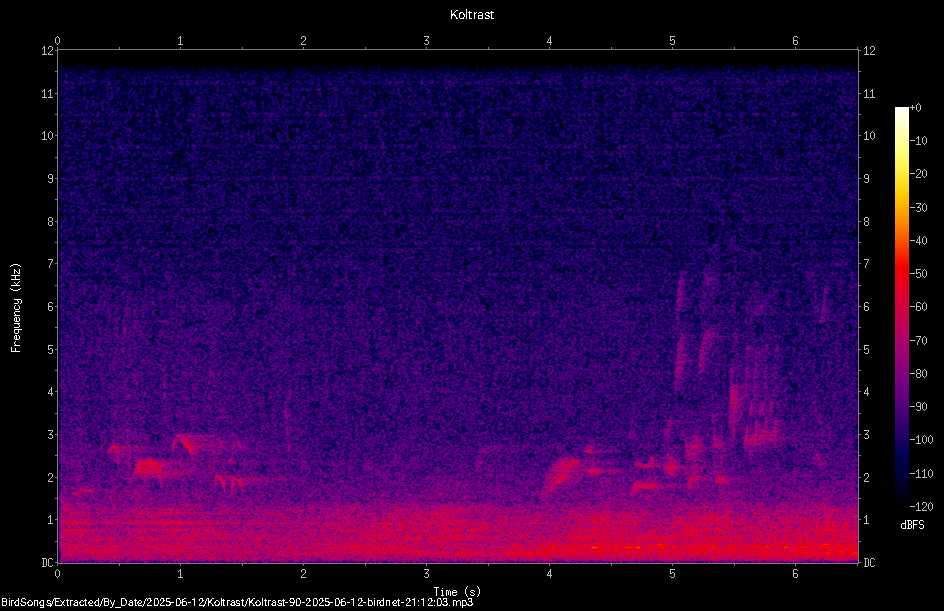Screen dimensions: 944x611
Task: Click the DC label on left axis
Action: point(48,562)
